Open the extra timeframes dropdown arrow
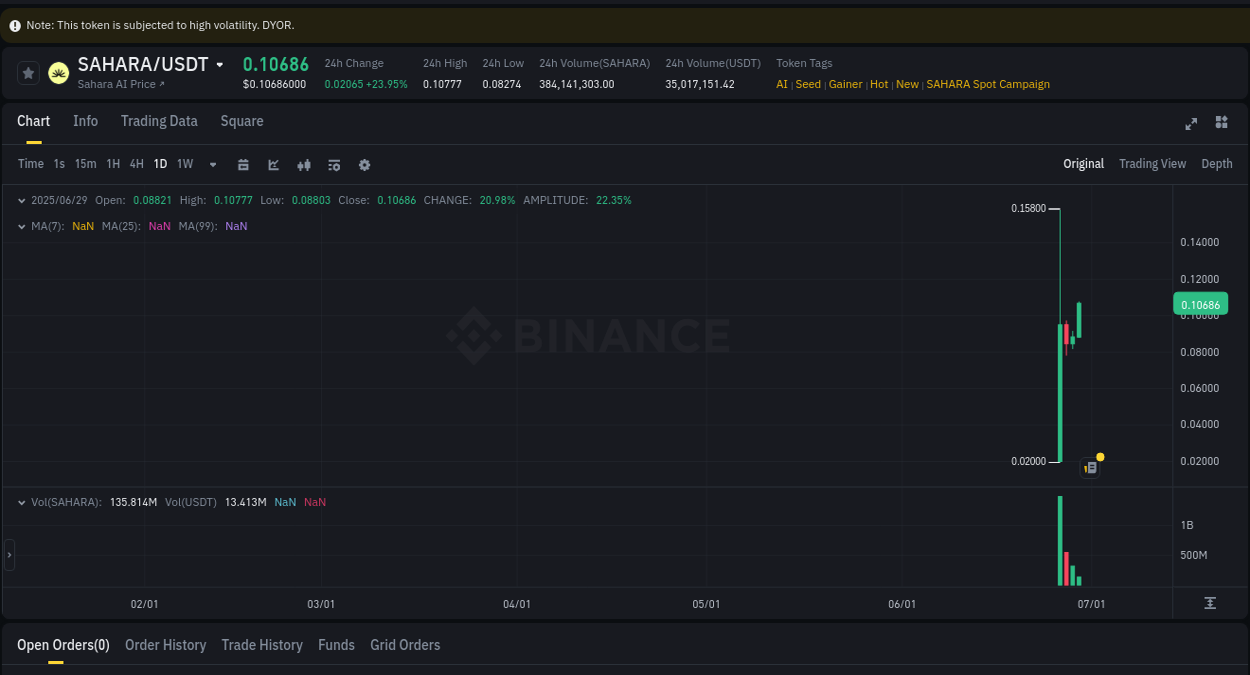This screenshot has width=1250, height=675. click(x=212, y=164)
